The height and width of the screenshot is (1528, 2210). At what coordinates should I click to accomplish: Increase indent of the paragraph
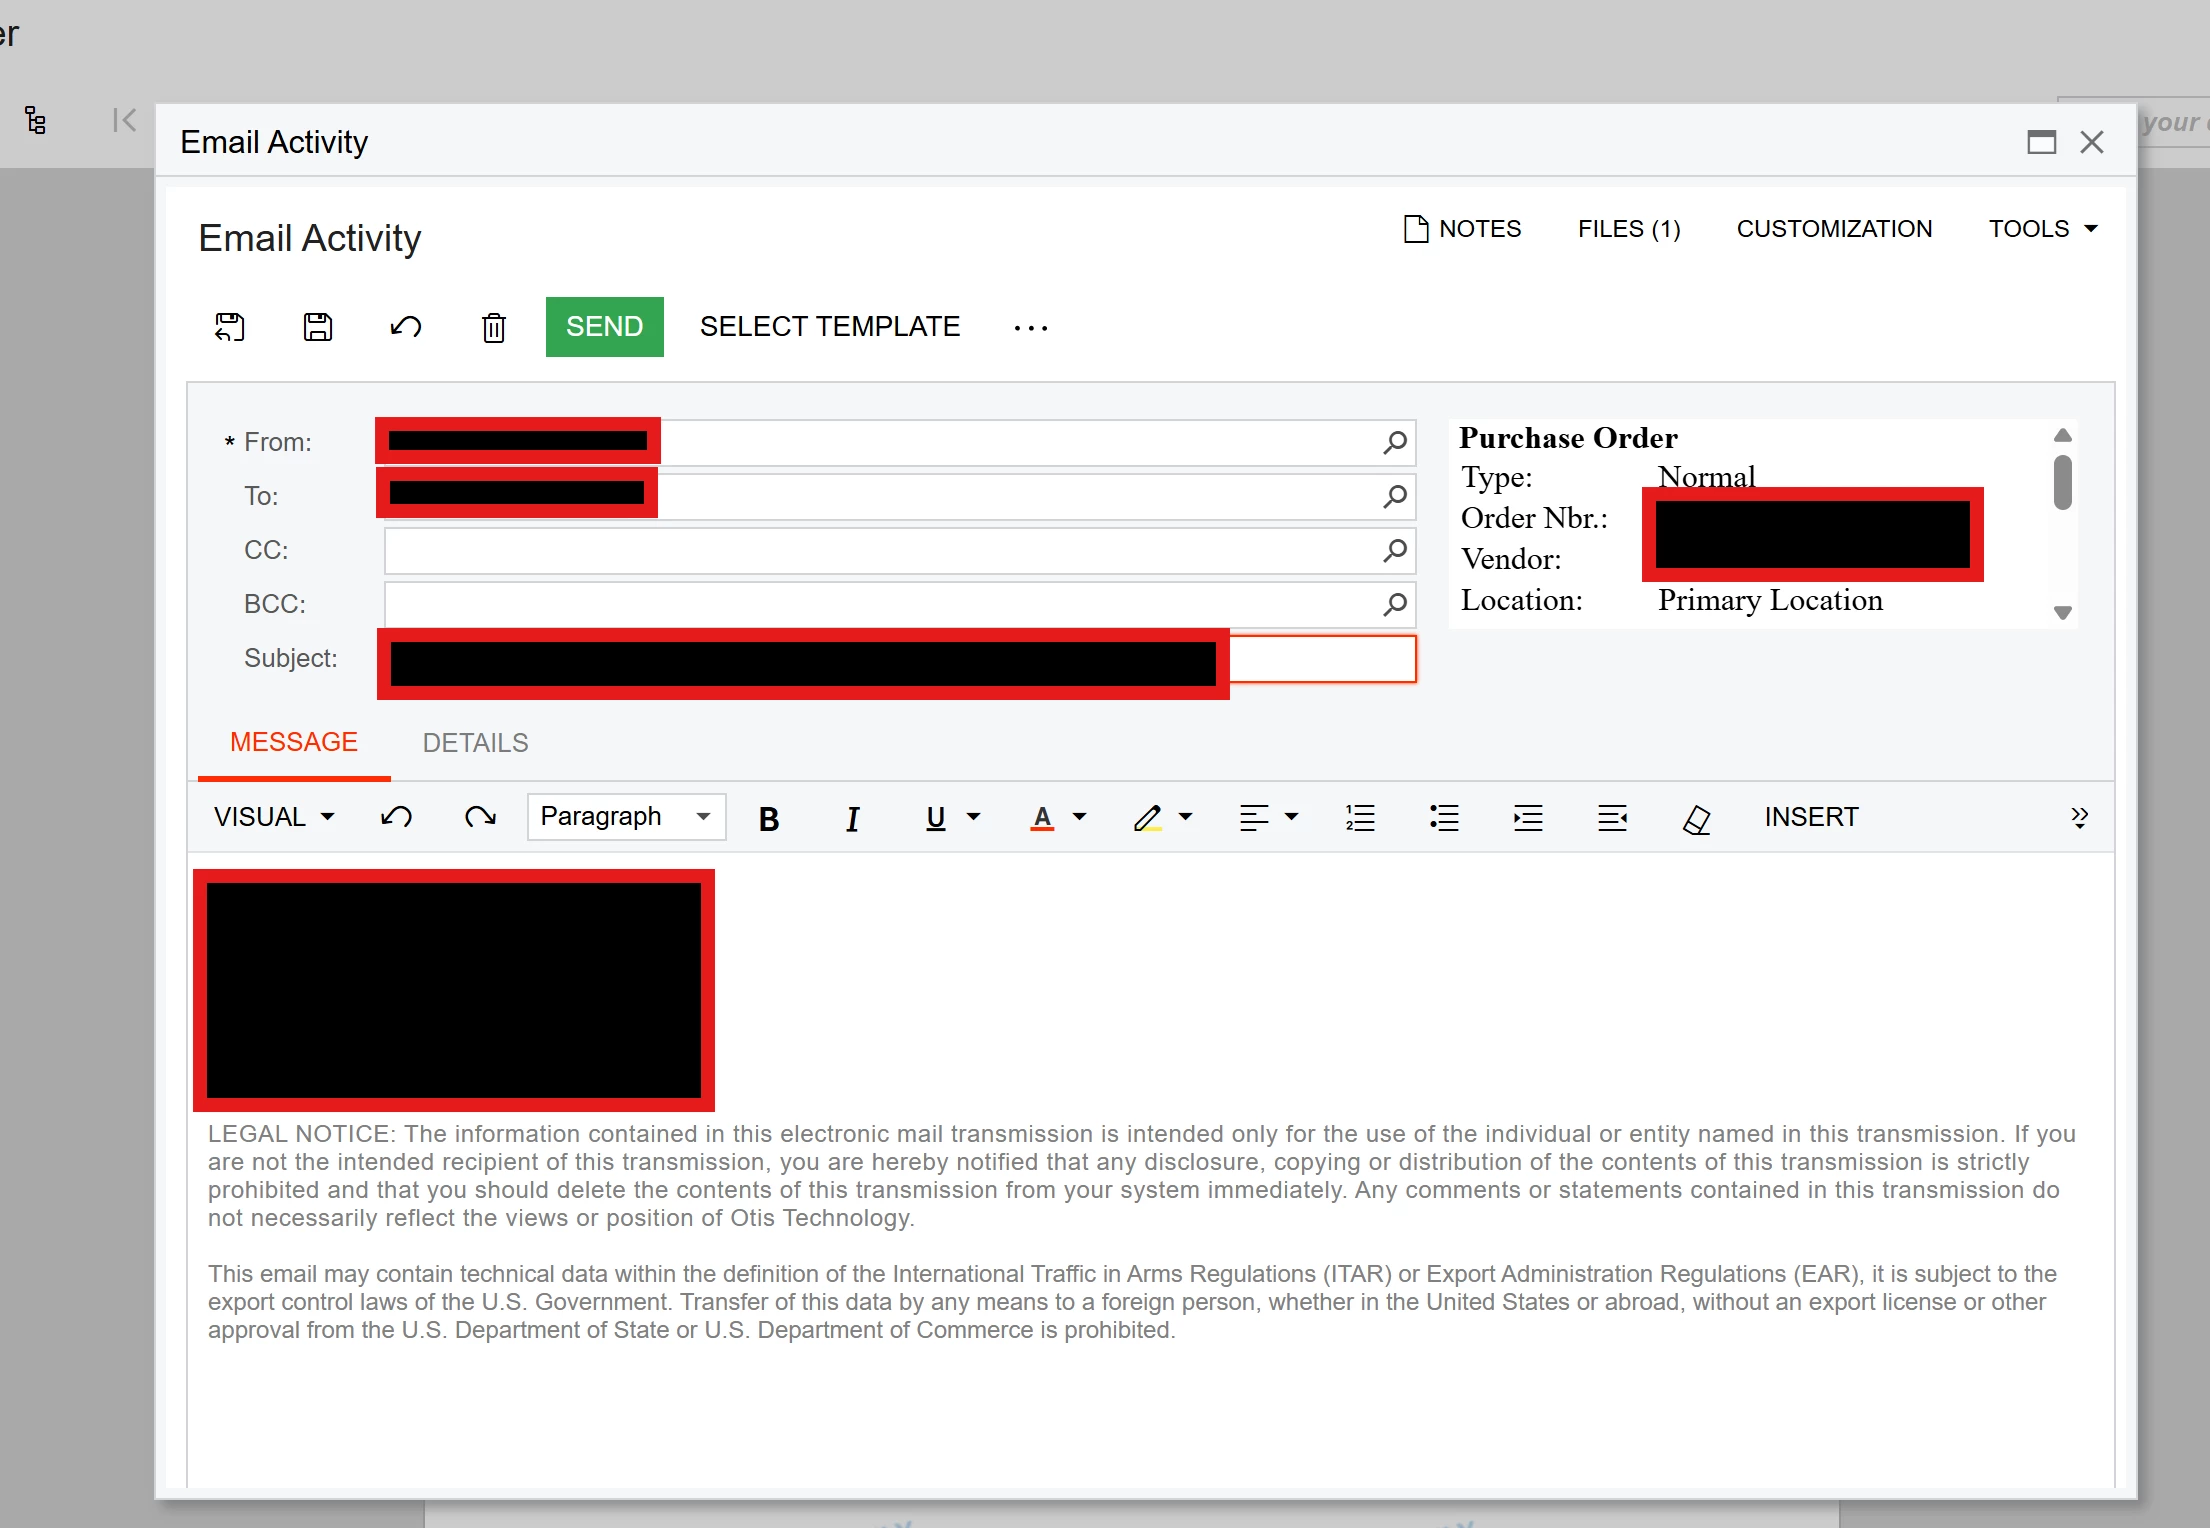[1528, 818]
